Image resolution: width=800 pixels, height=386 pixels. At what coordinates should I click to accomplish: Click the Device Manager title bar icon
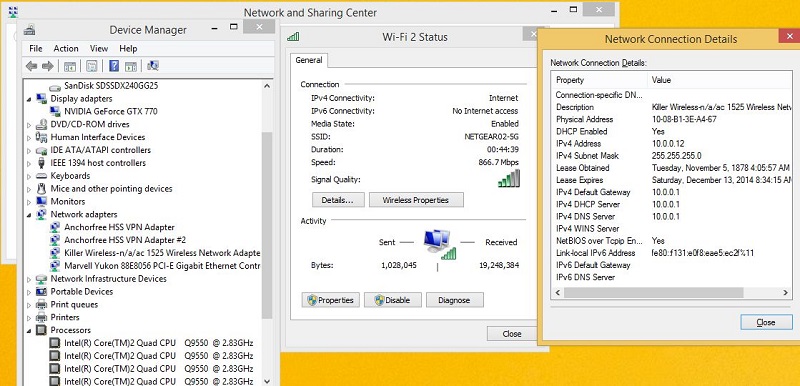tap(29, 29)
